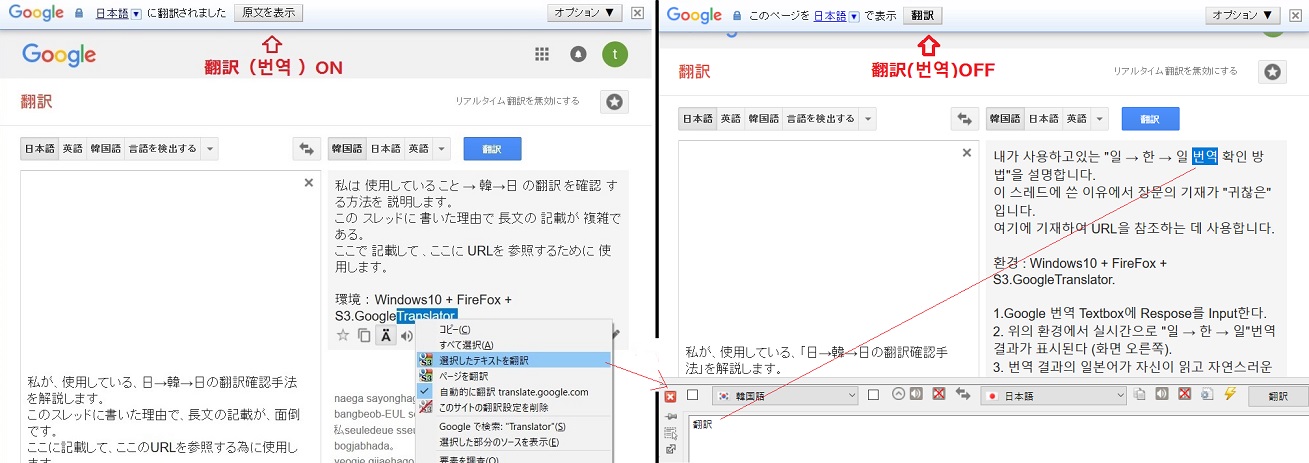Disable realtime translation link in left window
The width and height of the screenshot is (1309, 463).
point(517,101)
